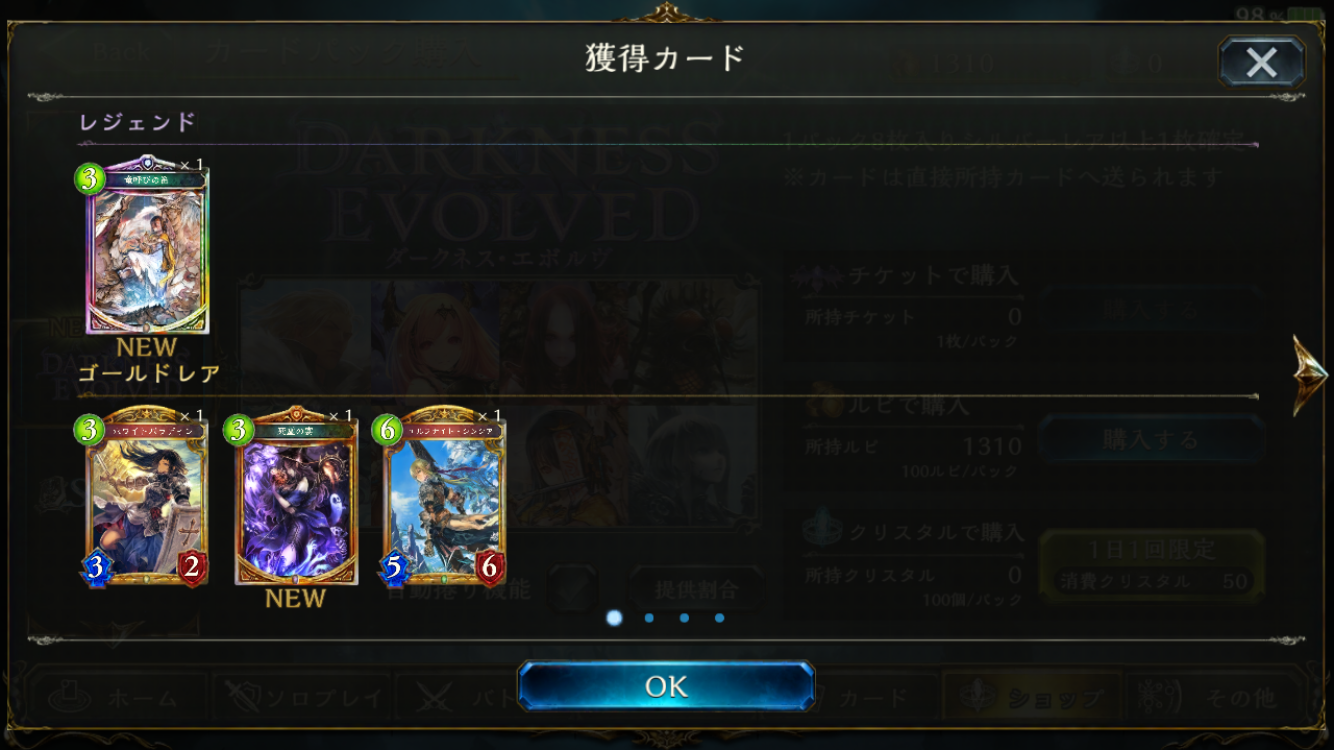
Task: View the 6-cost card with 5/6 stats
Action: click(444, 498)
